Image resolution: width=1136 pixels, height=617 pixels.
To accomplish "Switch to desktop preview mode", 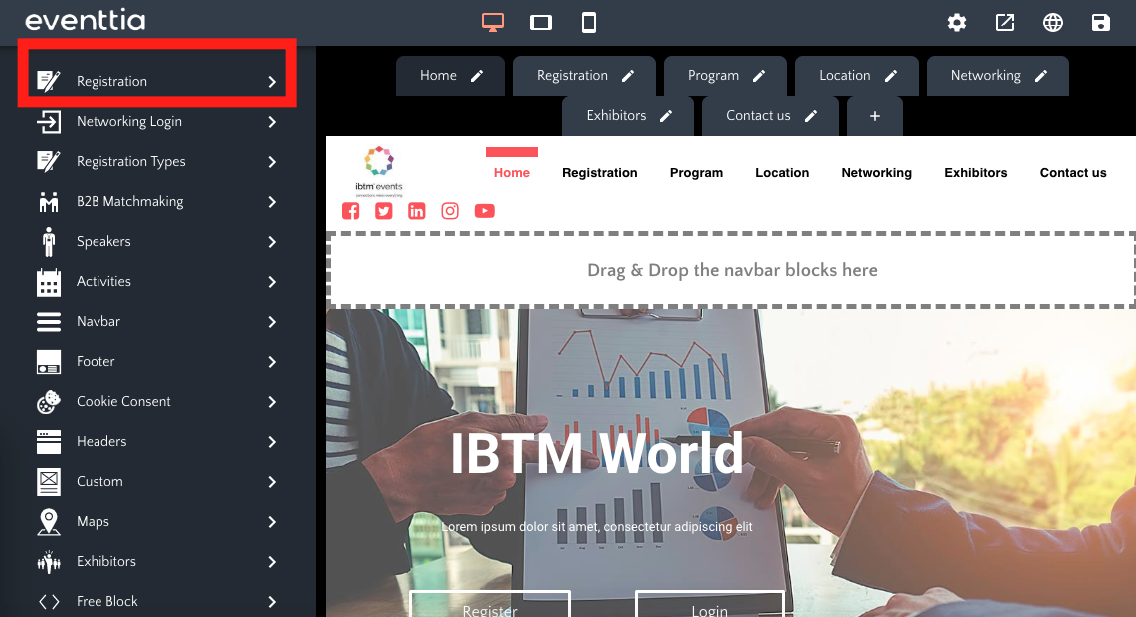I will tap(492, 22).
